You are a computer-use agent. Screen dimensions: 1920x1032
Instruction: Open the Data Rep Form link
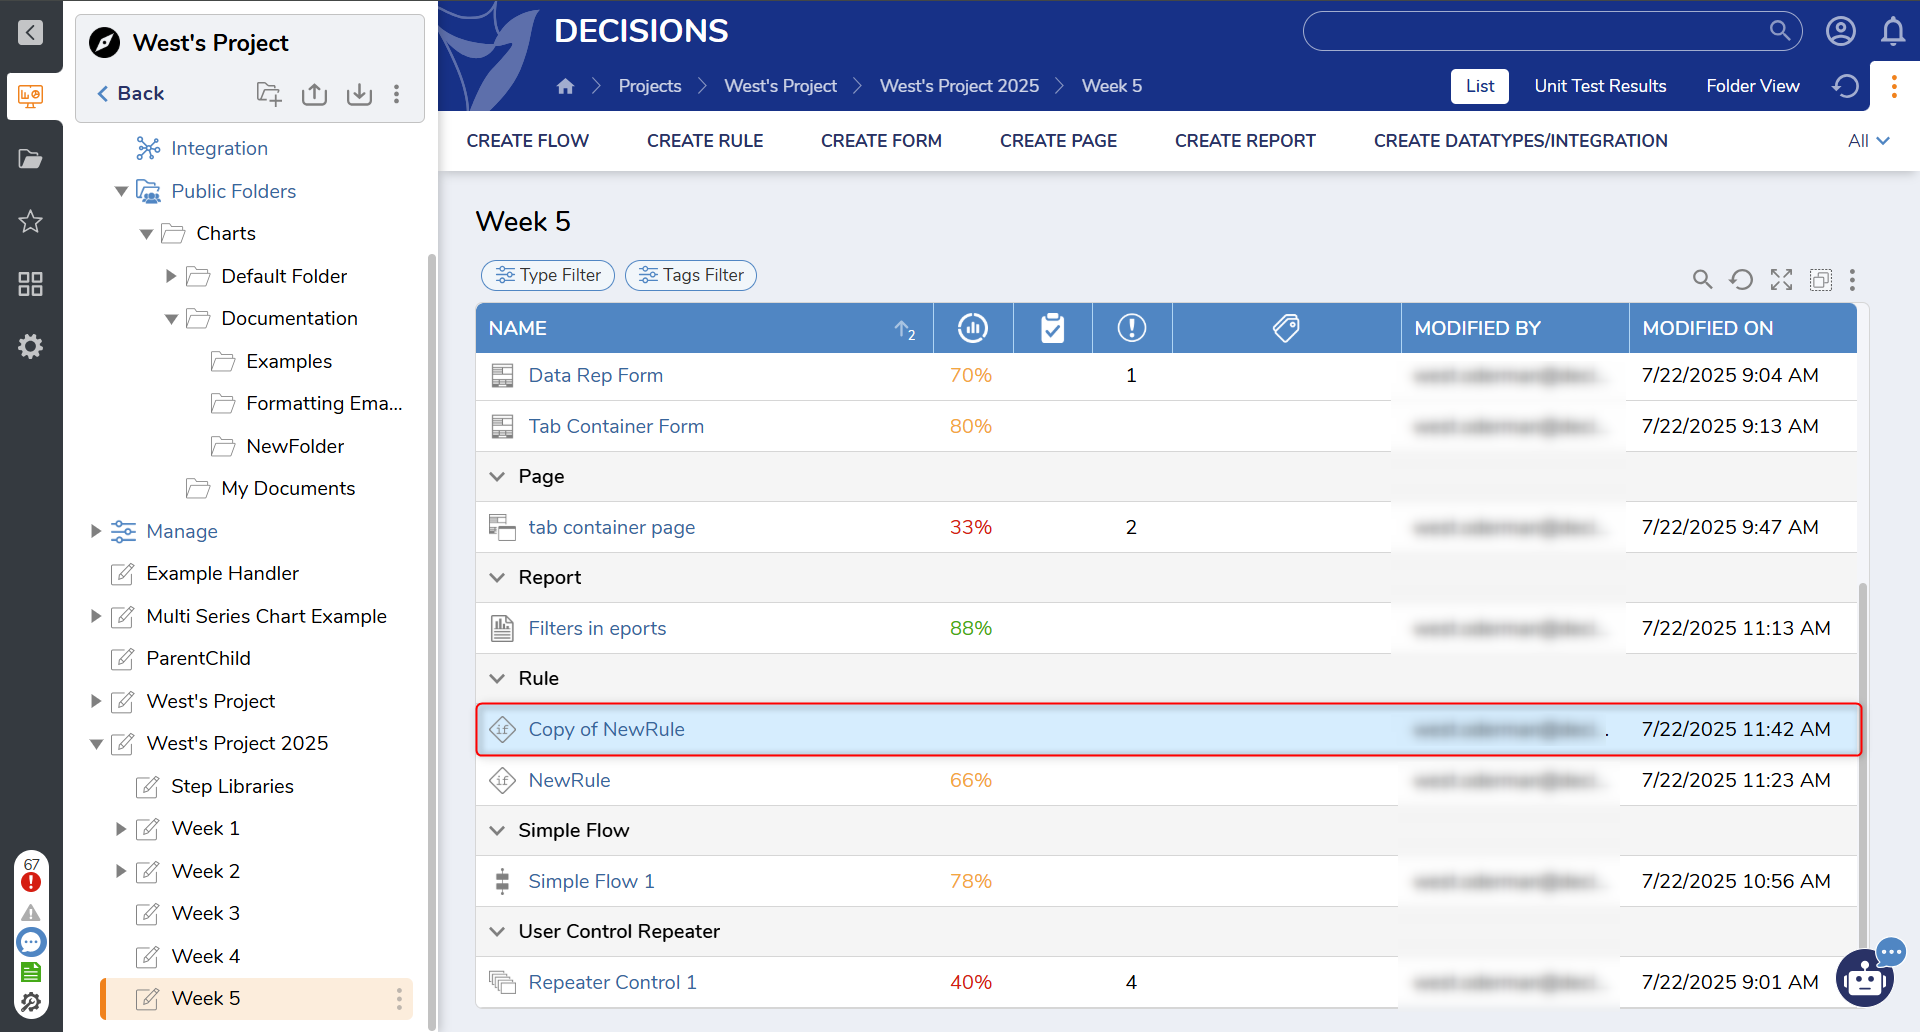(x=595, y=376)
